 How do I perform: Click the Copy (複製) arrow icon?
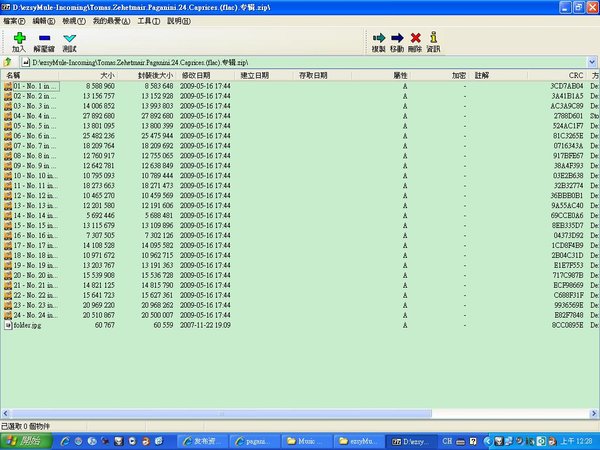(x=379, y=38)
